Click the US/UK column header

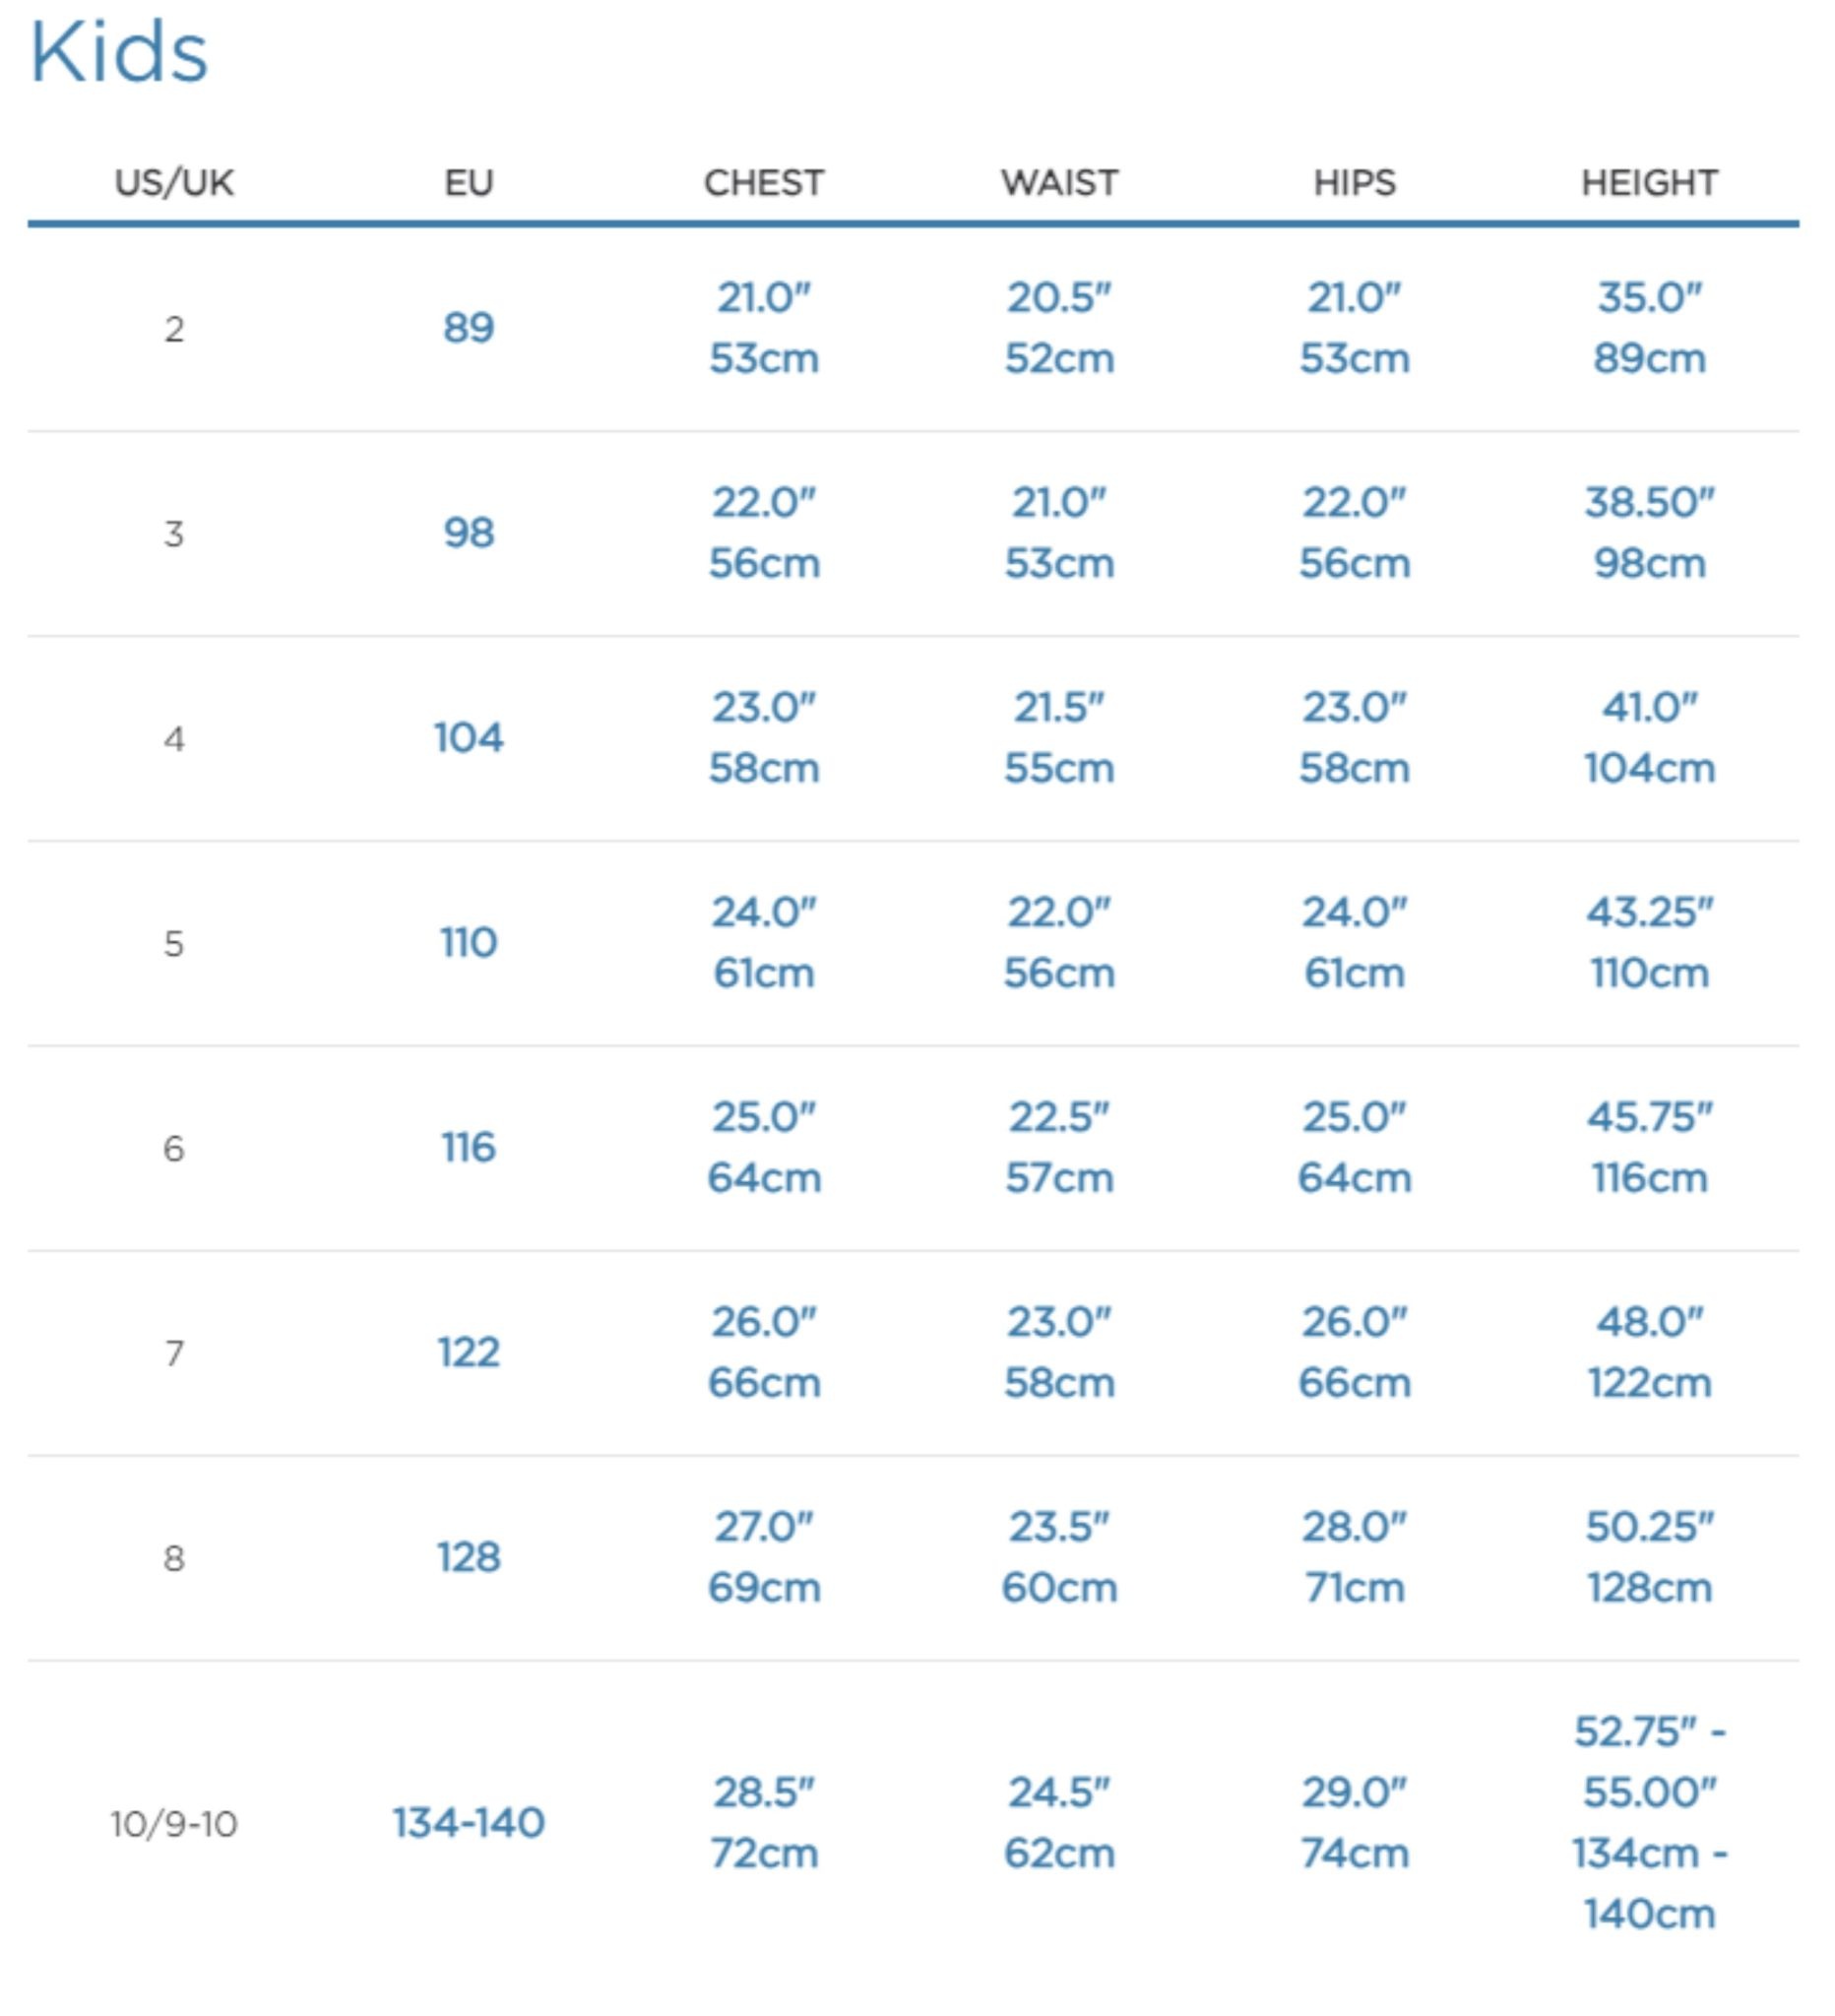pos(174,183)
